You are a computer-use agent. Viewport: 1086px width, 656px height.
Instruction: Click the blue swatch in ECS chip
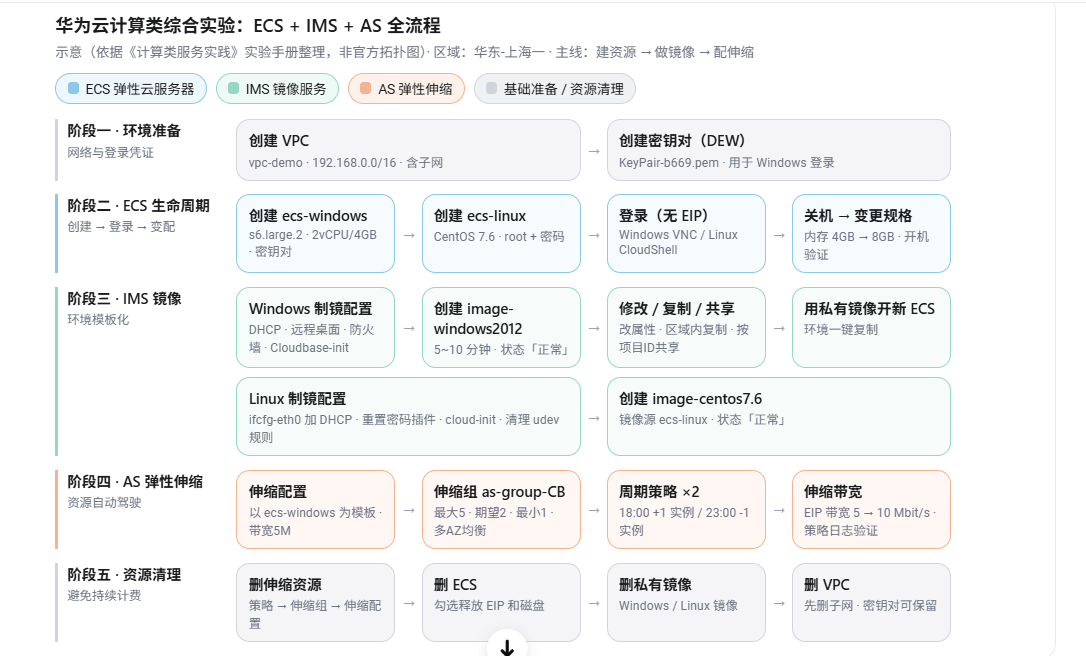73,88
